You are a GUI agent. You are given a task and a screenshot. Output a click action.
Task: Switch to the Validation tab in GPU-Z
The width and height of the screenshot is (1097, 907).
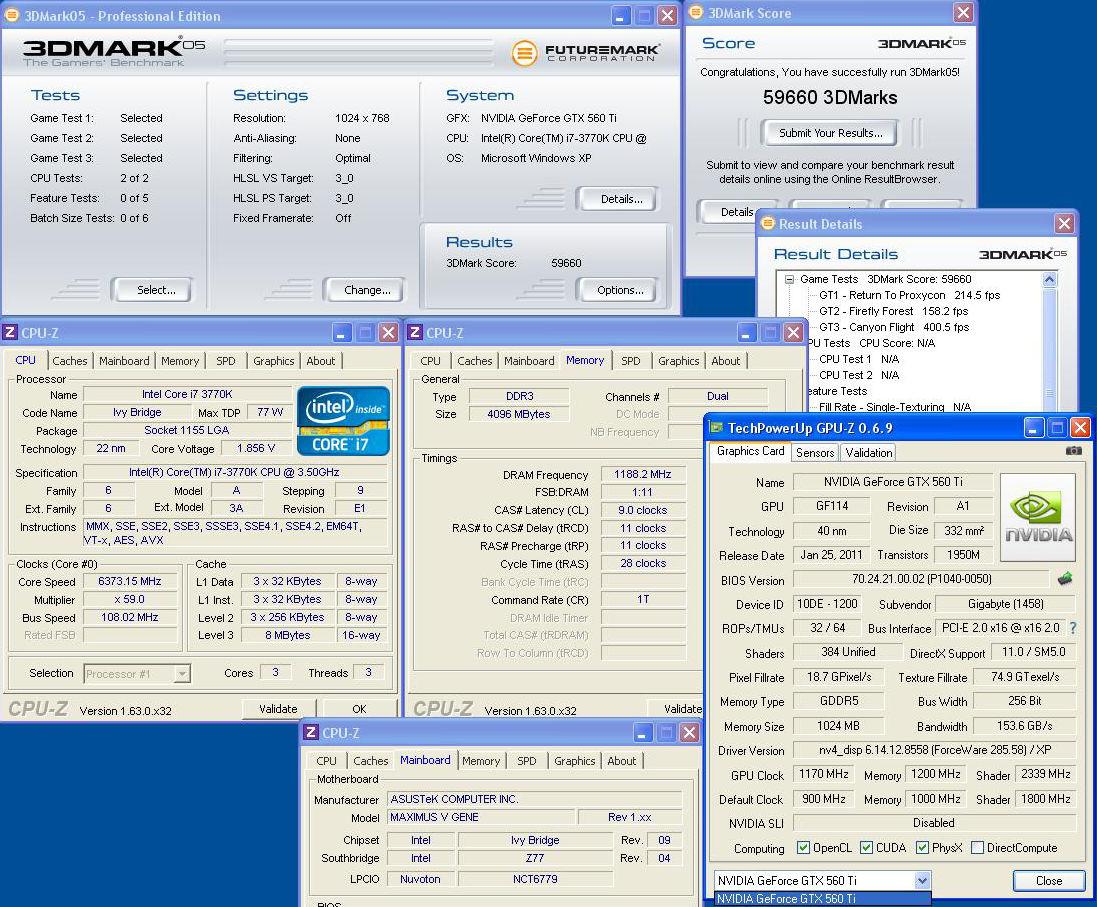click(x=868, y=453)
